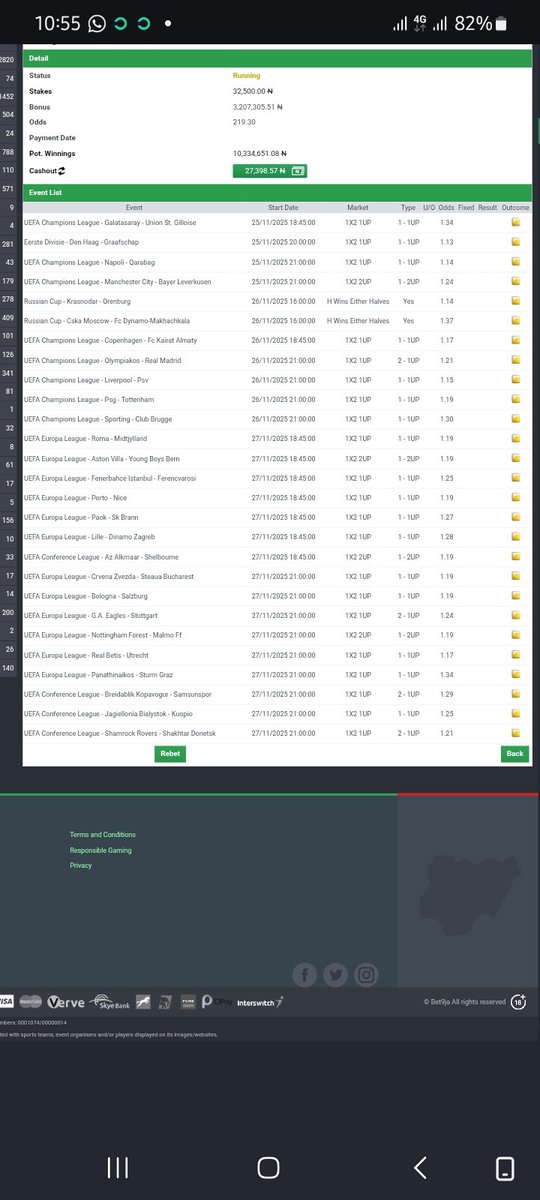Viewport: 540px width, 1200px height.
Task: Click potential winnings 10,334,651.08
Action: 260,153
